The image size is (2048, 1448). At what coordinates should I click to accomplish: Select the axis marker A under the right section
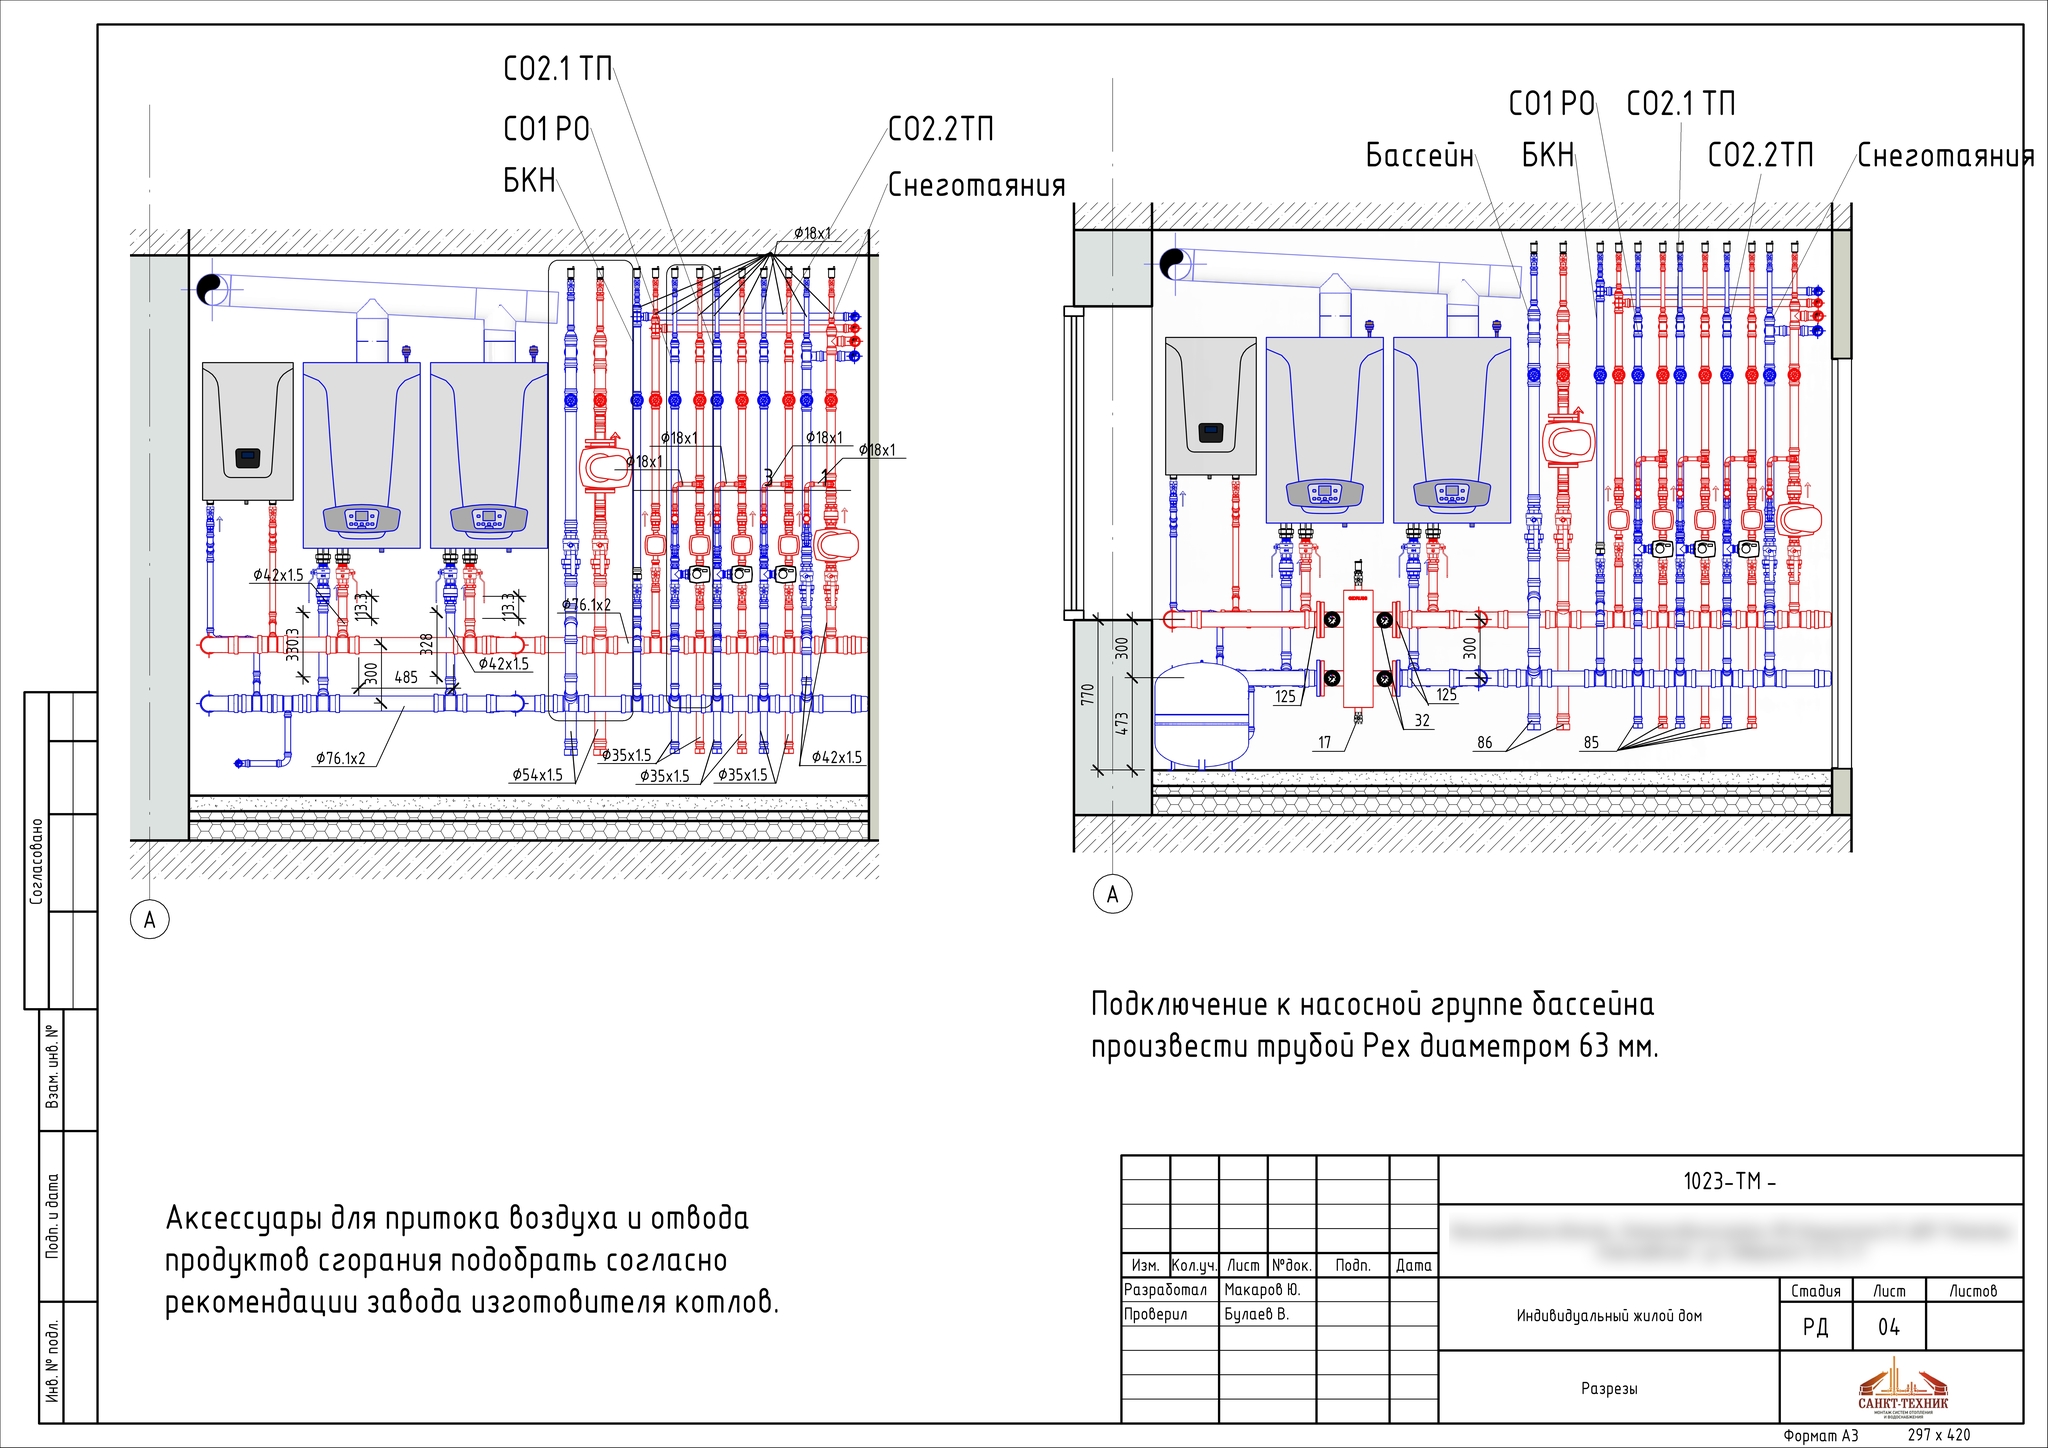point(1113,894)
